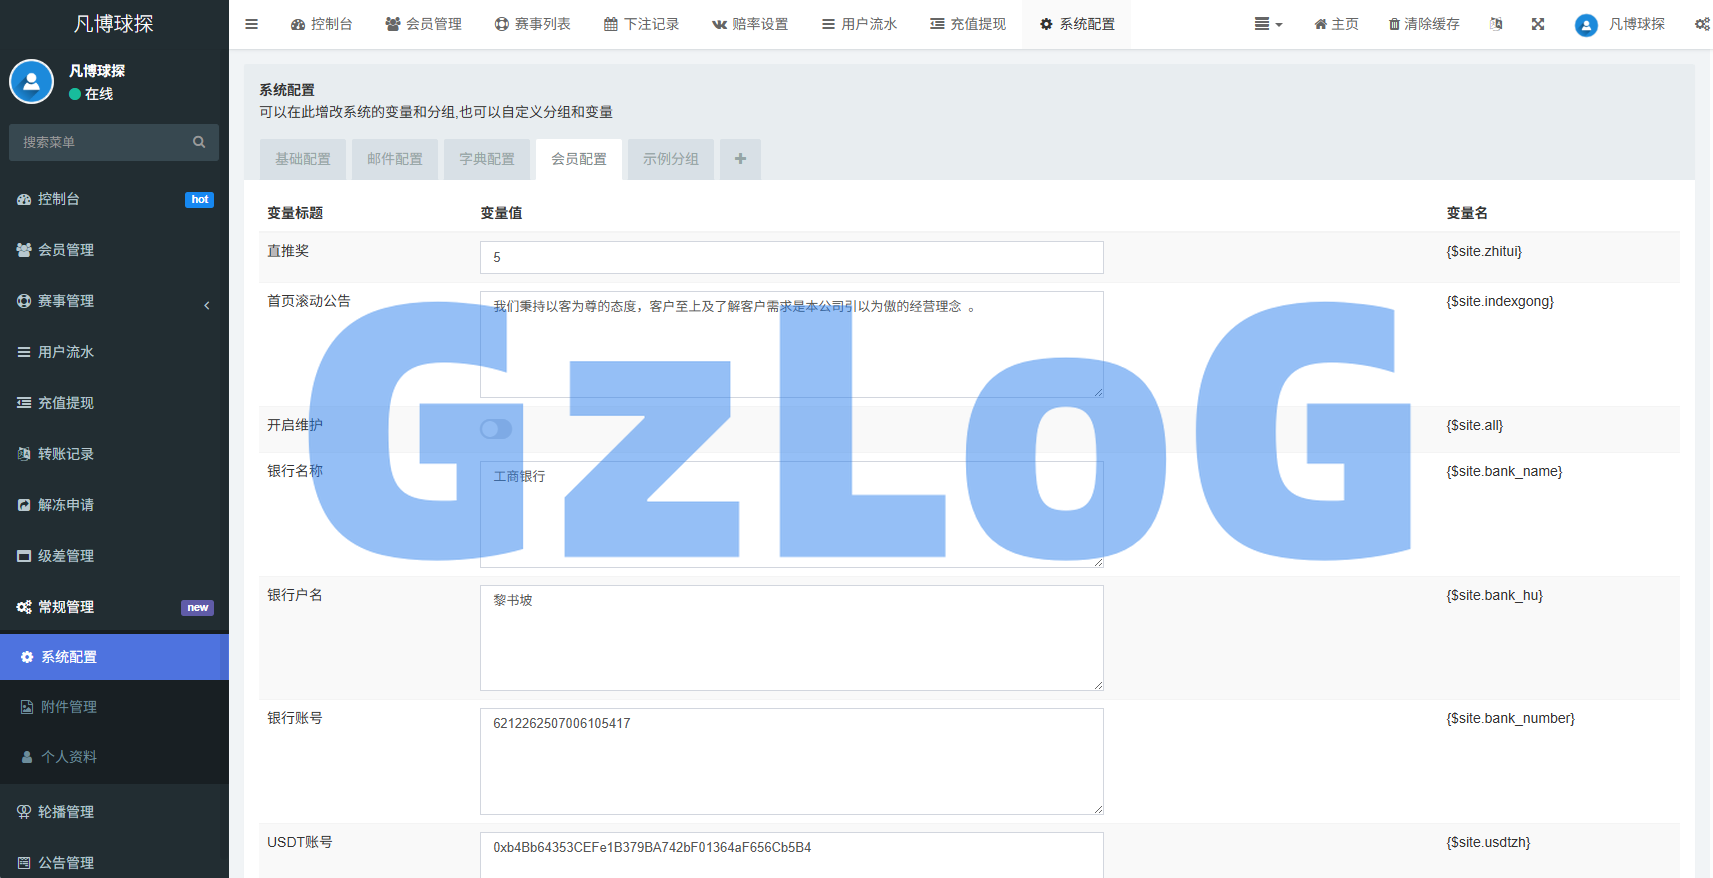This screenshot has height=878, width=1713.
Task: Click the 直推奖 value input field
Action: [792, 257]
